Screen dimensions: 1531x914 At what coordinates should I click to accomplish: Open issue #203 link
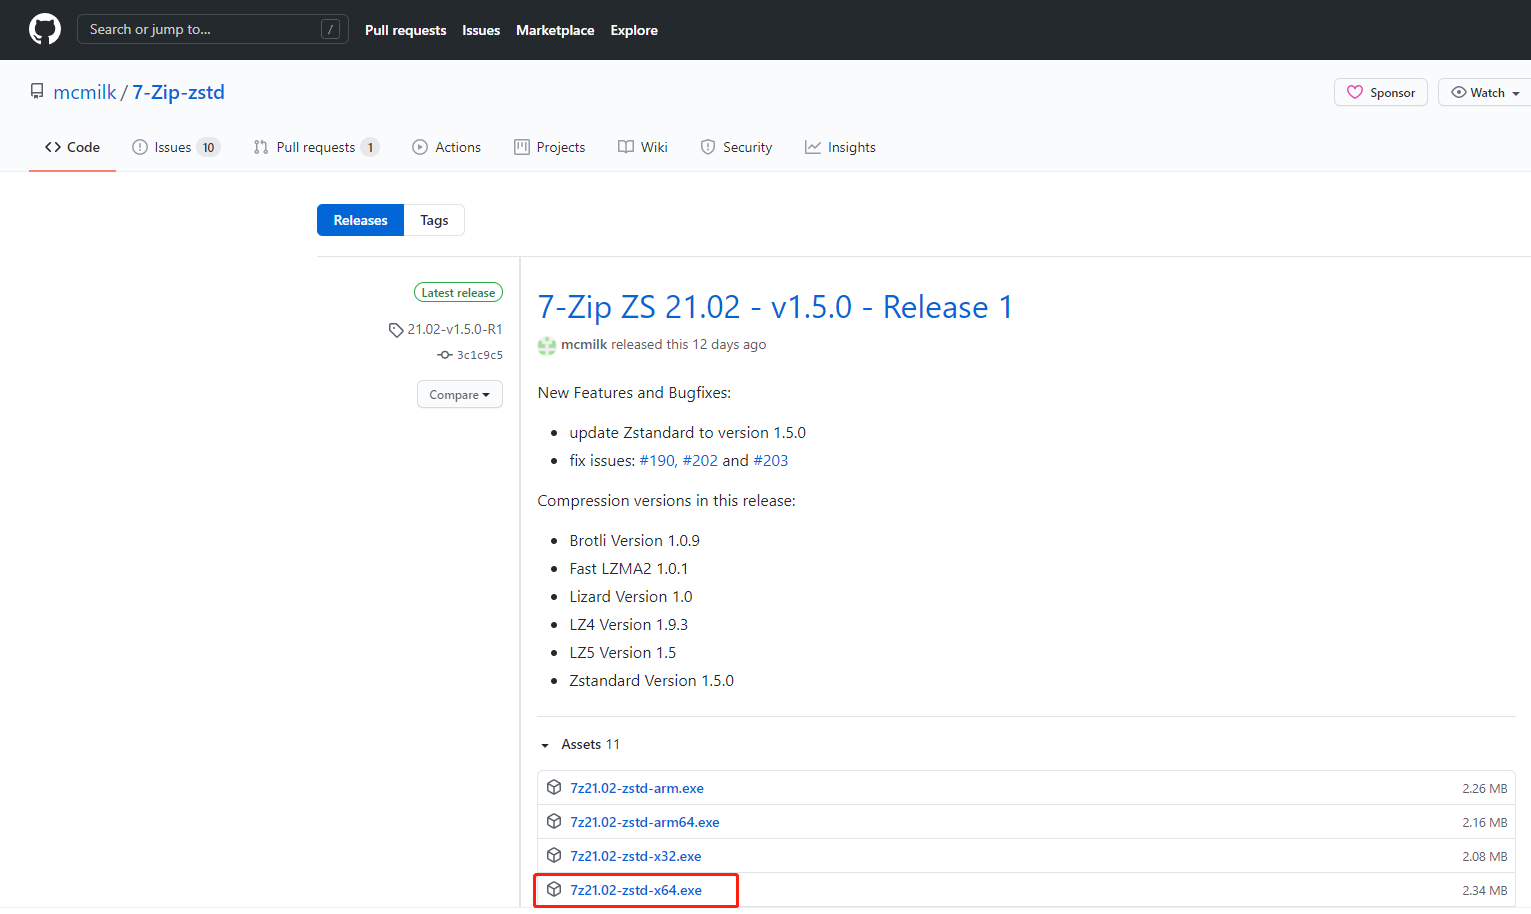click(770, 460)
